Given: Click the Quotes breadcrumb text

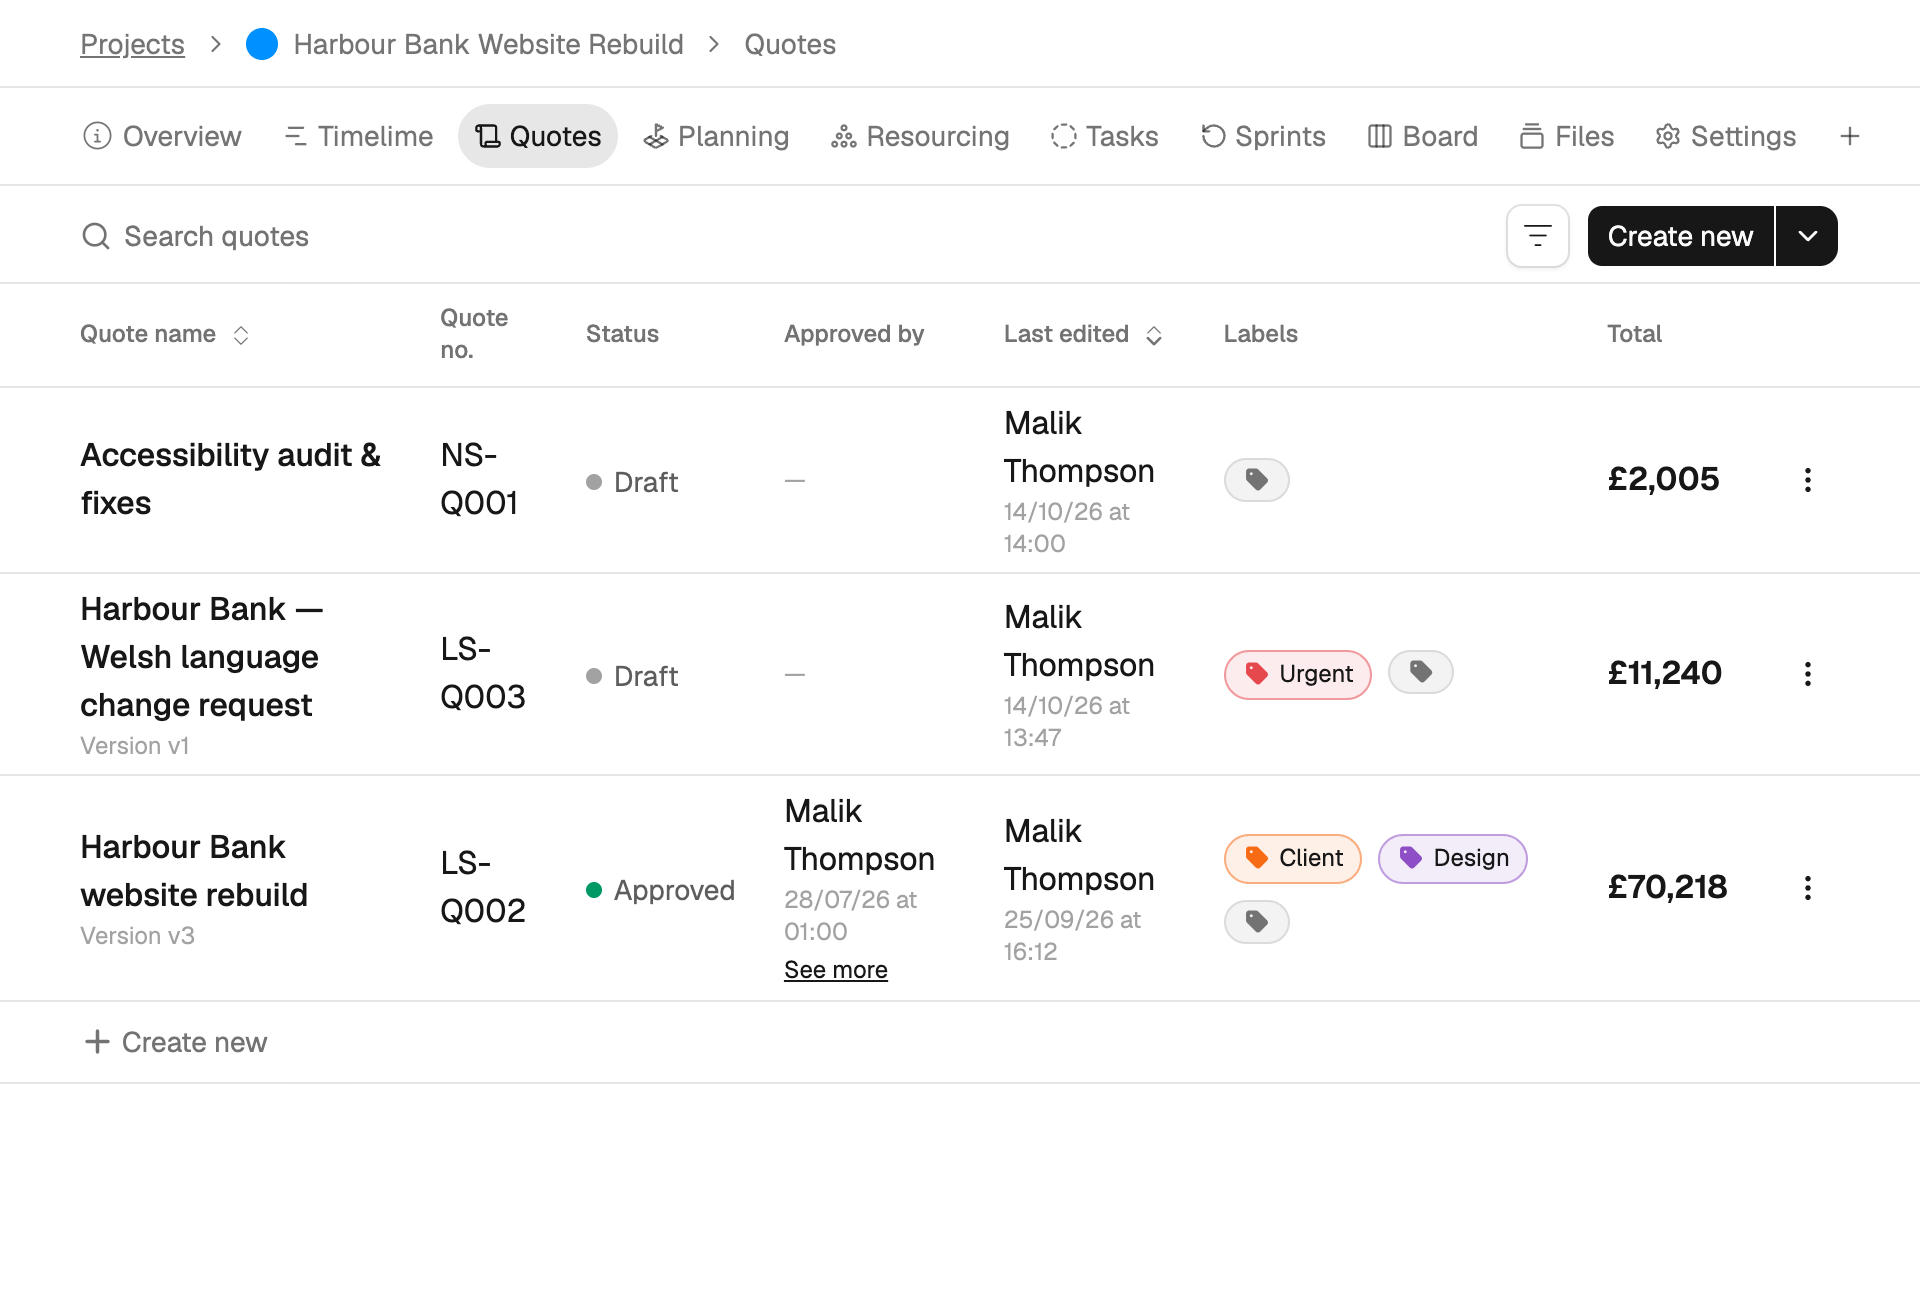Looking at the screenshot, I should coord(790,44).
